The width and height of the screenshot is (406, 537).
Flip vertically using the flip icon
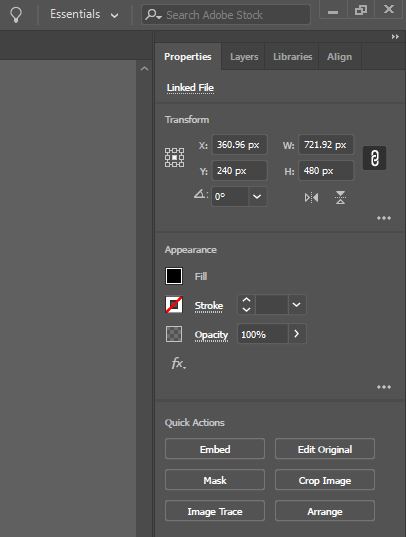point(340,198)
